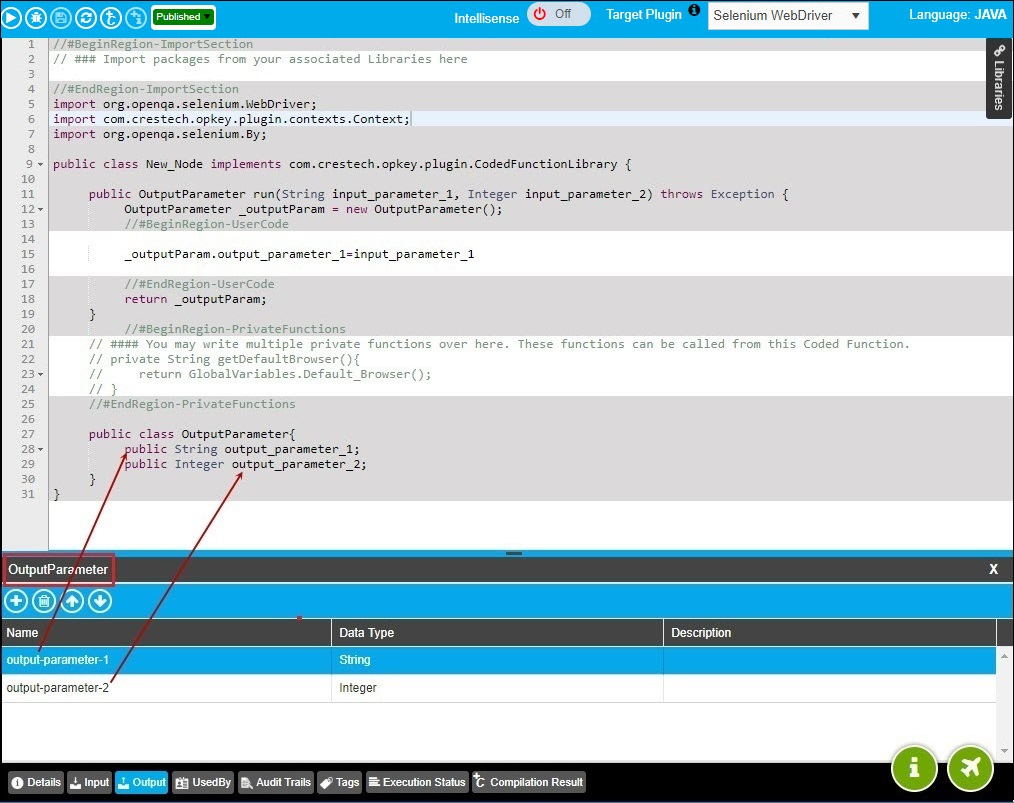1014x803 pixels.
Task: Click the 'import org.openqa.selenium.By;' line
Action: coord(160,134)
